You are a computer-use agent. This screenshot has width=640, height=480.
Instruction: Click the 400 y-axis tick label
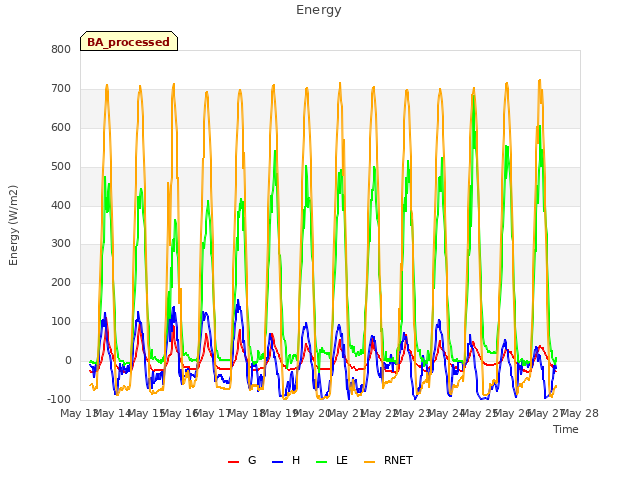tap(61, 205)
